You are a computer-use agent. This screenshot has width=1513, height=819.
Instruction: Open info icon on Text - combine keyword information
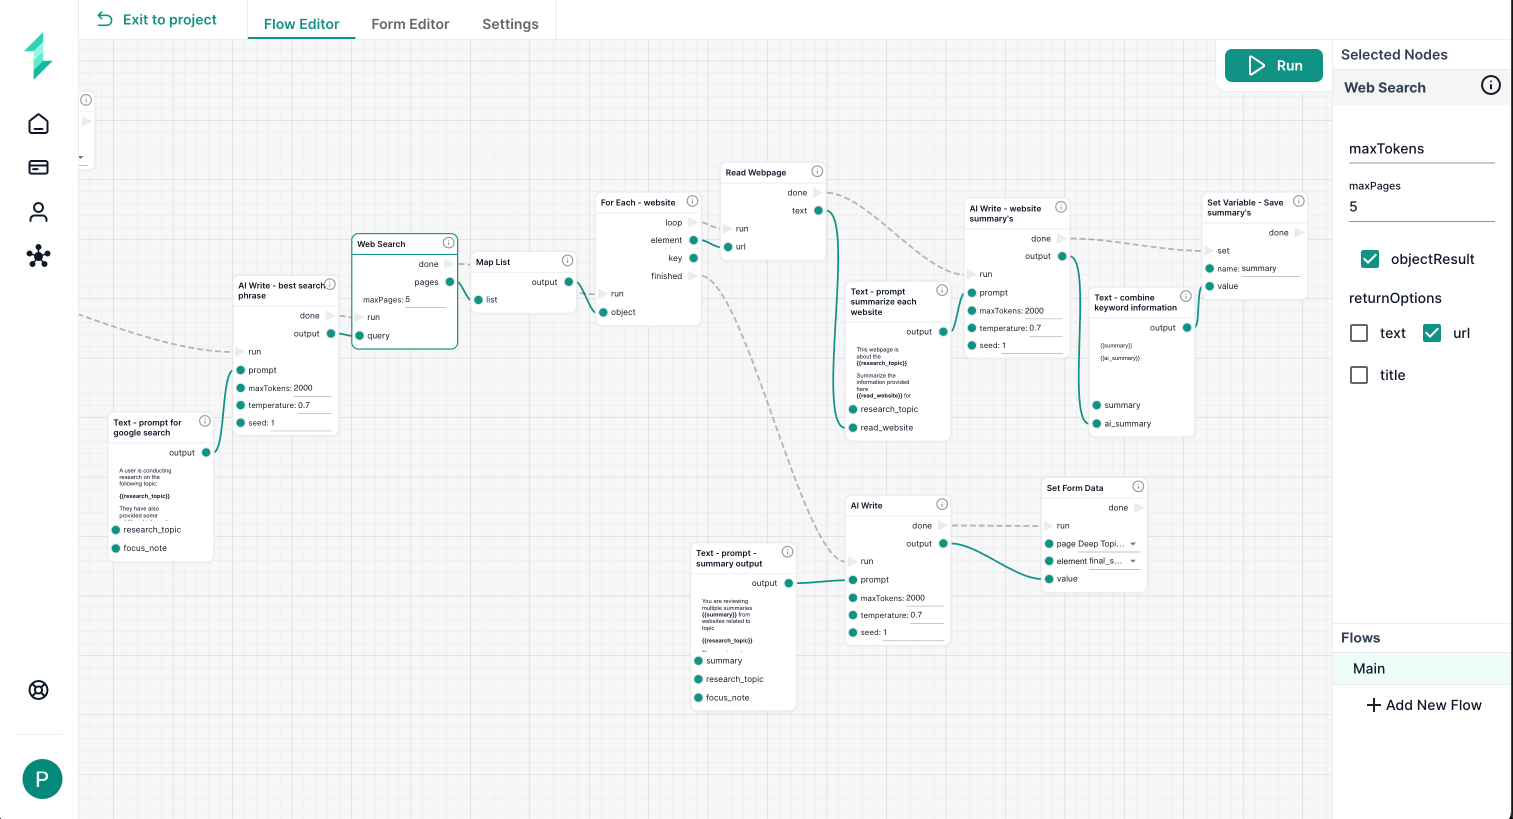pos(1186,296)
